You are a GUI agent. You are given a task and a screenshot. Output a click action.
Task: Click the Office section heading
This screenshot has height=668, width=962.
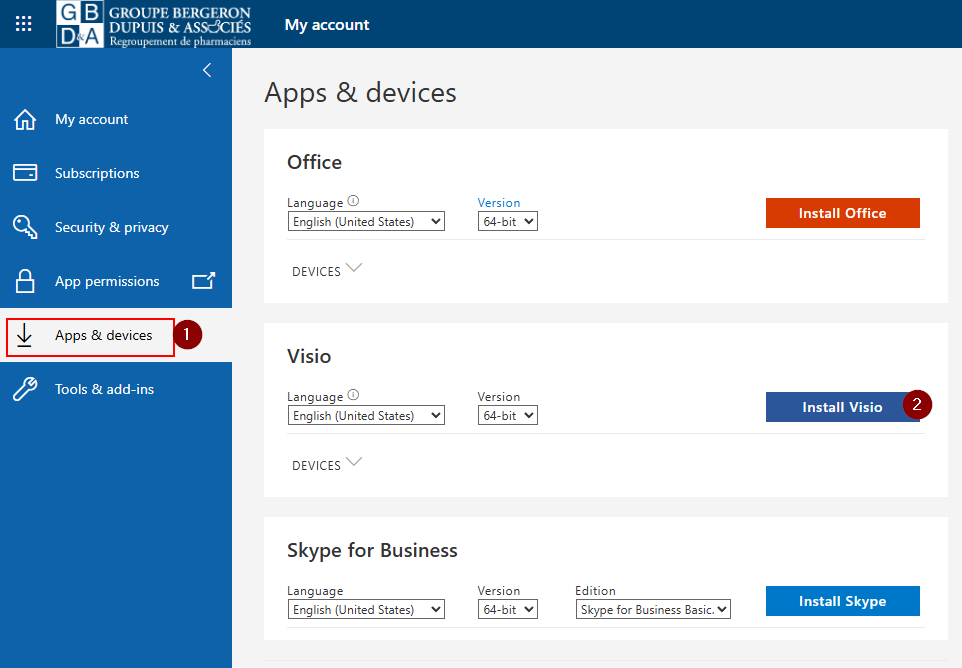coord(314,162)
